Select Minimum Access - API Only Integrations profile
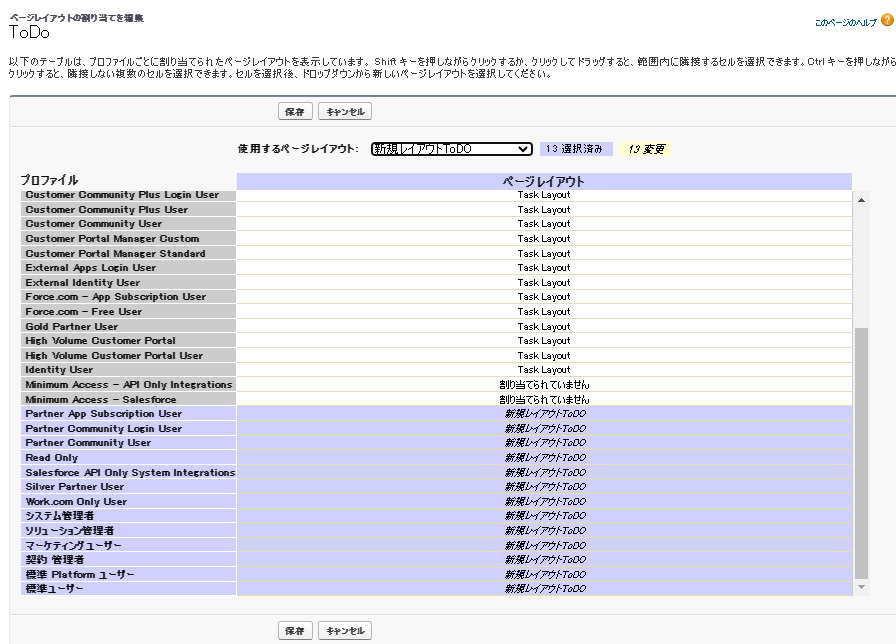Viewport: 896px width, 644px height. 129,385
